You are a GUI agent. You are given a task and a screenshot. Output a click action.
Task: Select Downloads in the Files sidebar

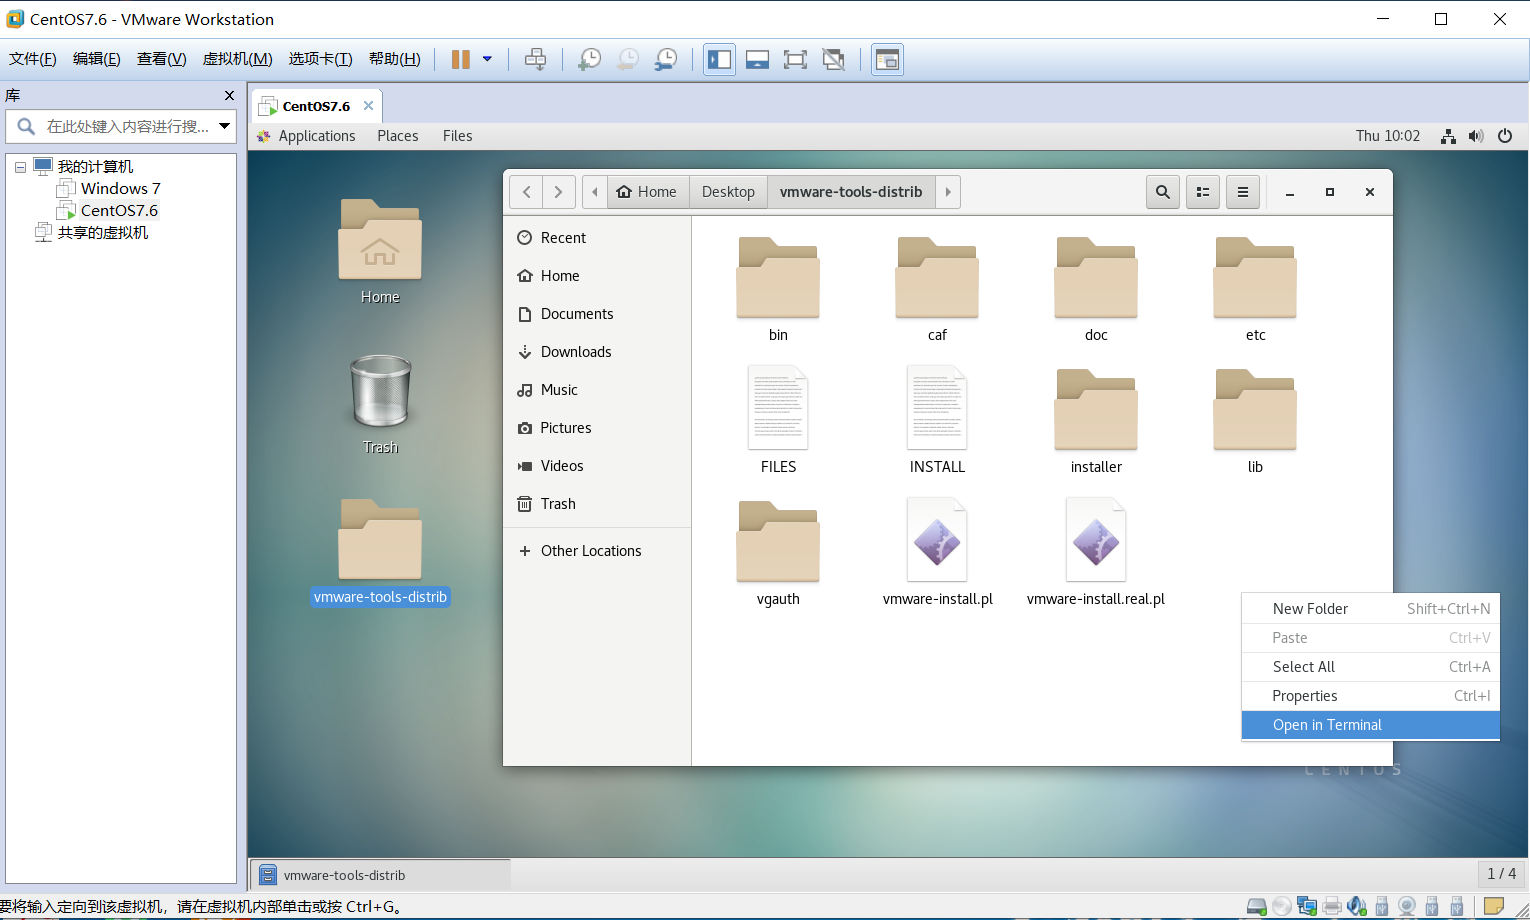596,352
